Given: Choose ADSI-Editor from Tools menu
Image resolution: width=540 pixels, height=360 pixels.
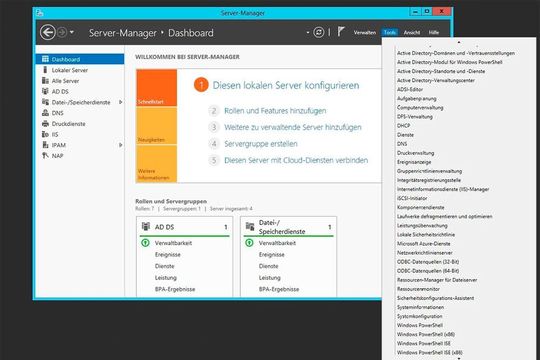Looking at the screenshot, I should 410,89.
